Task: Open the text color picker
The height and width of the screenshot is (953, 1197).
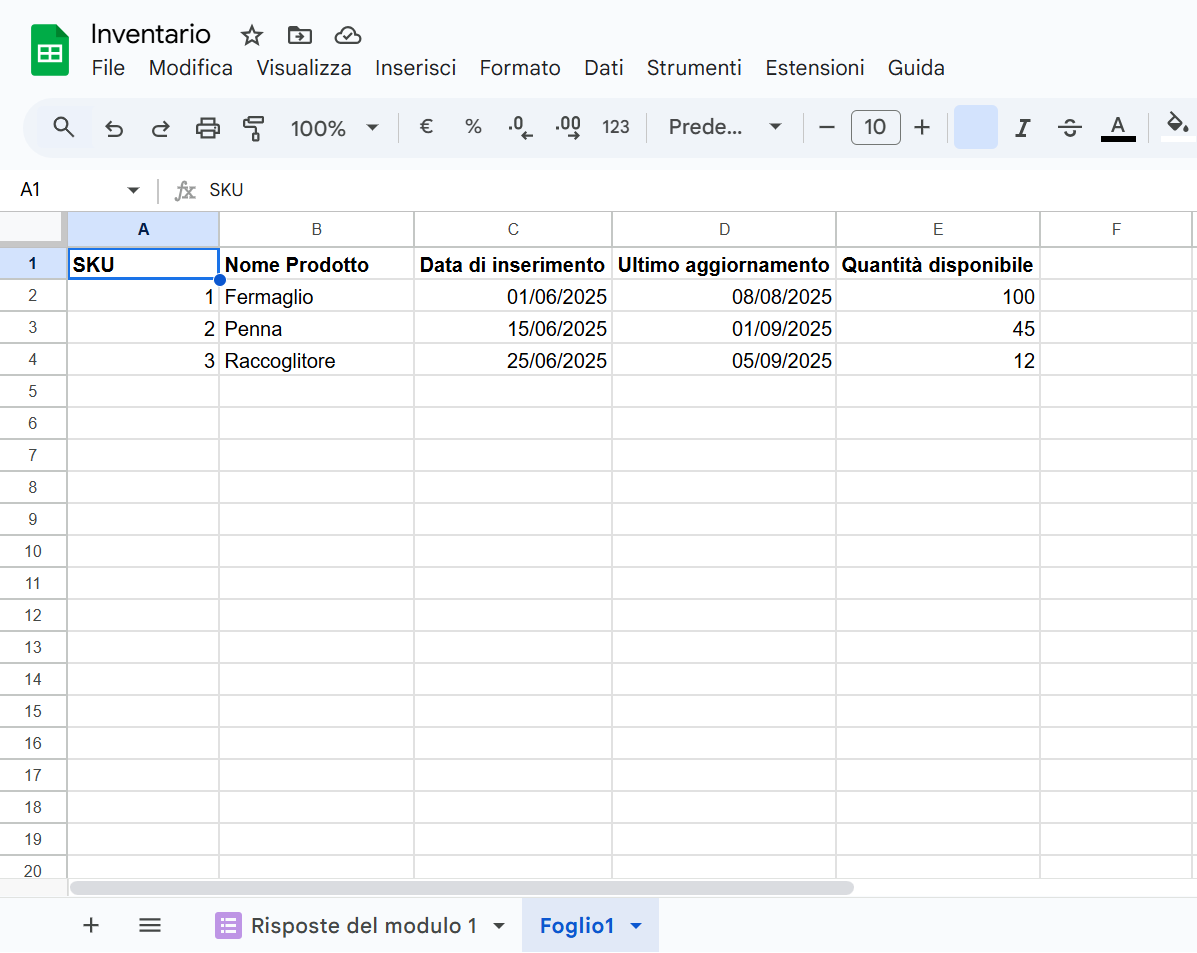Action: pos(1118,128)
